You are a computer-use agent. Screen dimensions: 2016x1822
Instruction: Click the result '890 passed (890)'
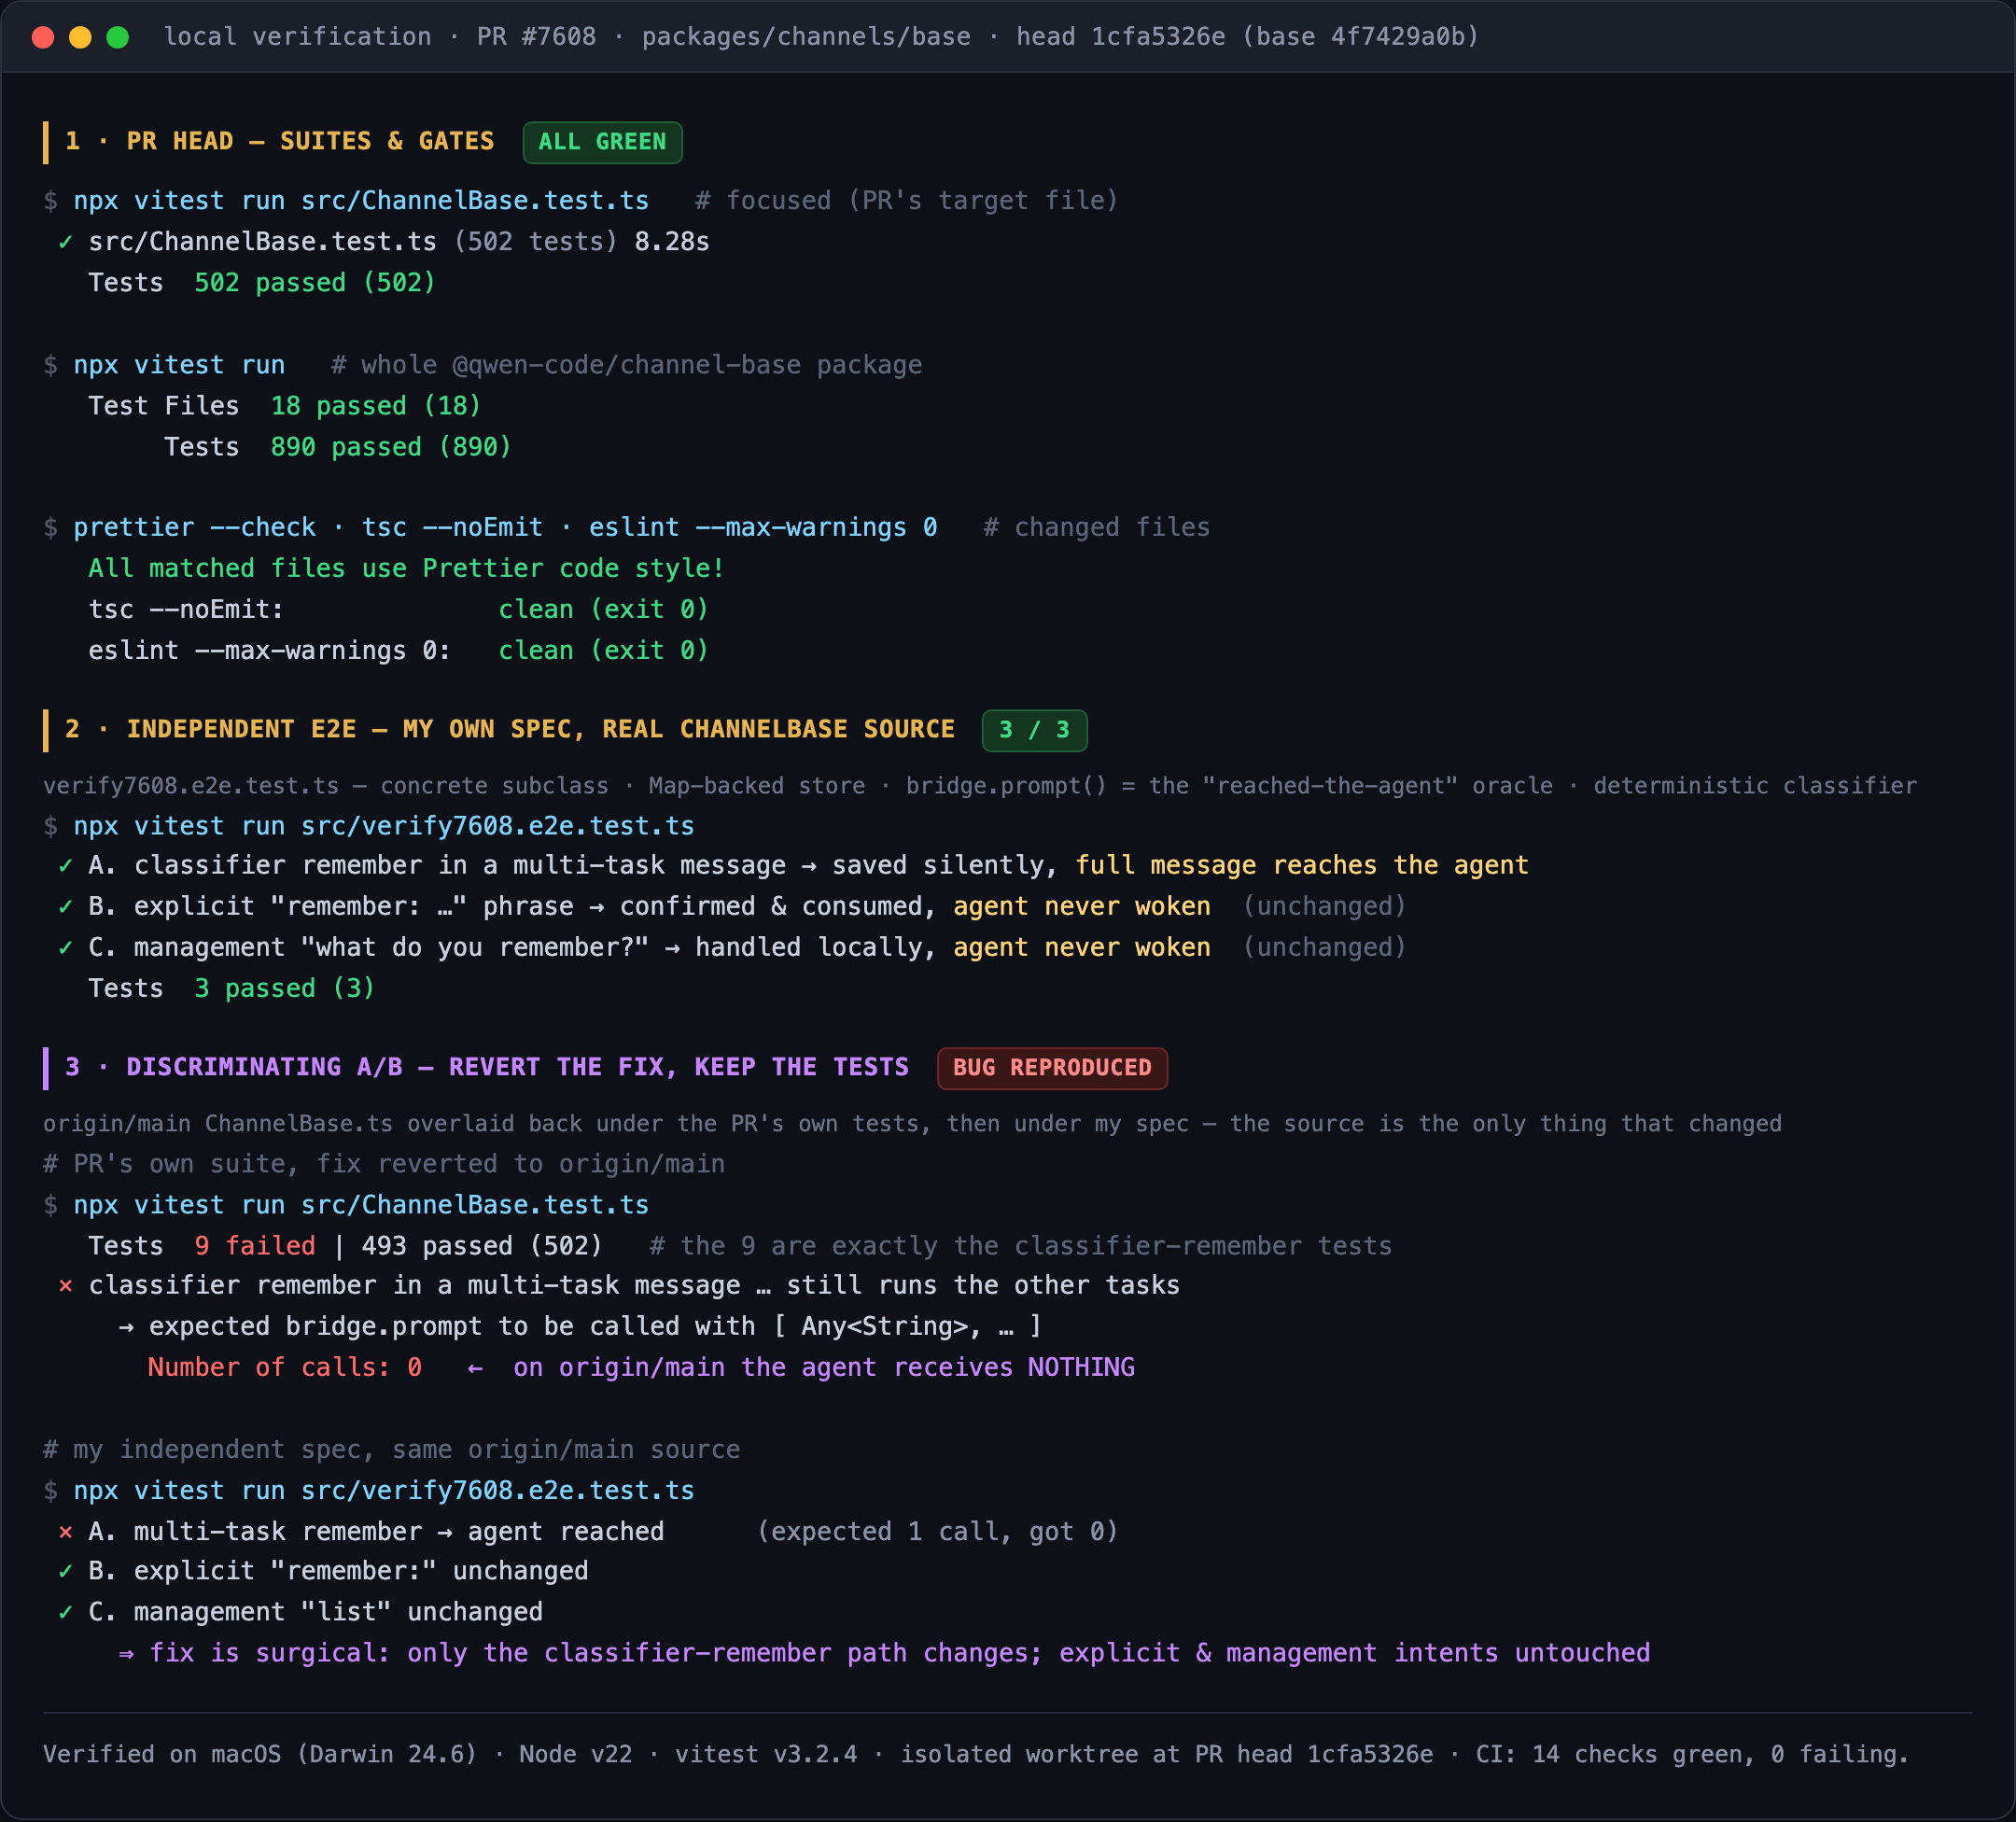391,447
